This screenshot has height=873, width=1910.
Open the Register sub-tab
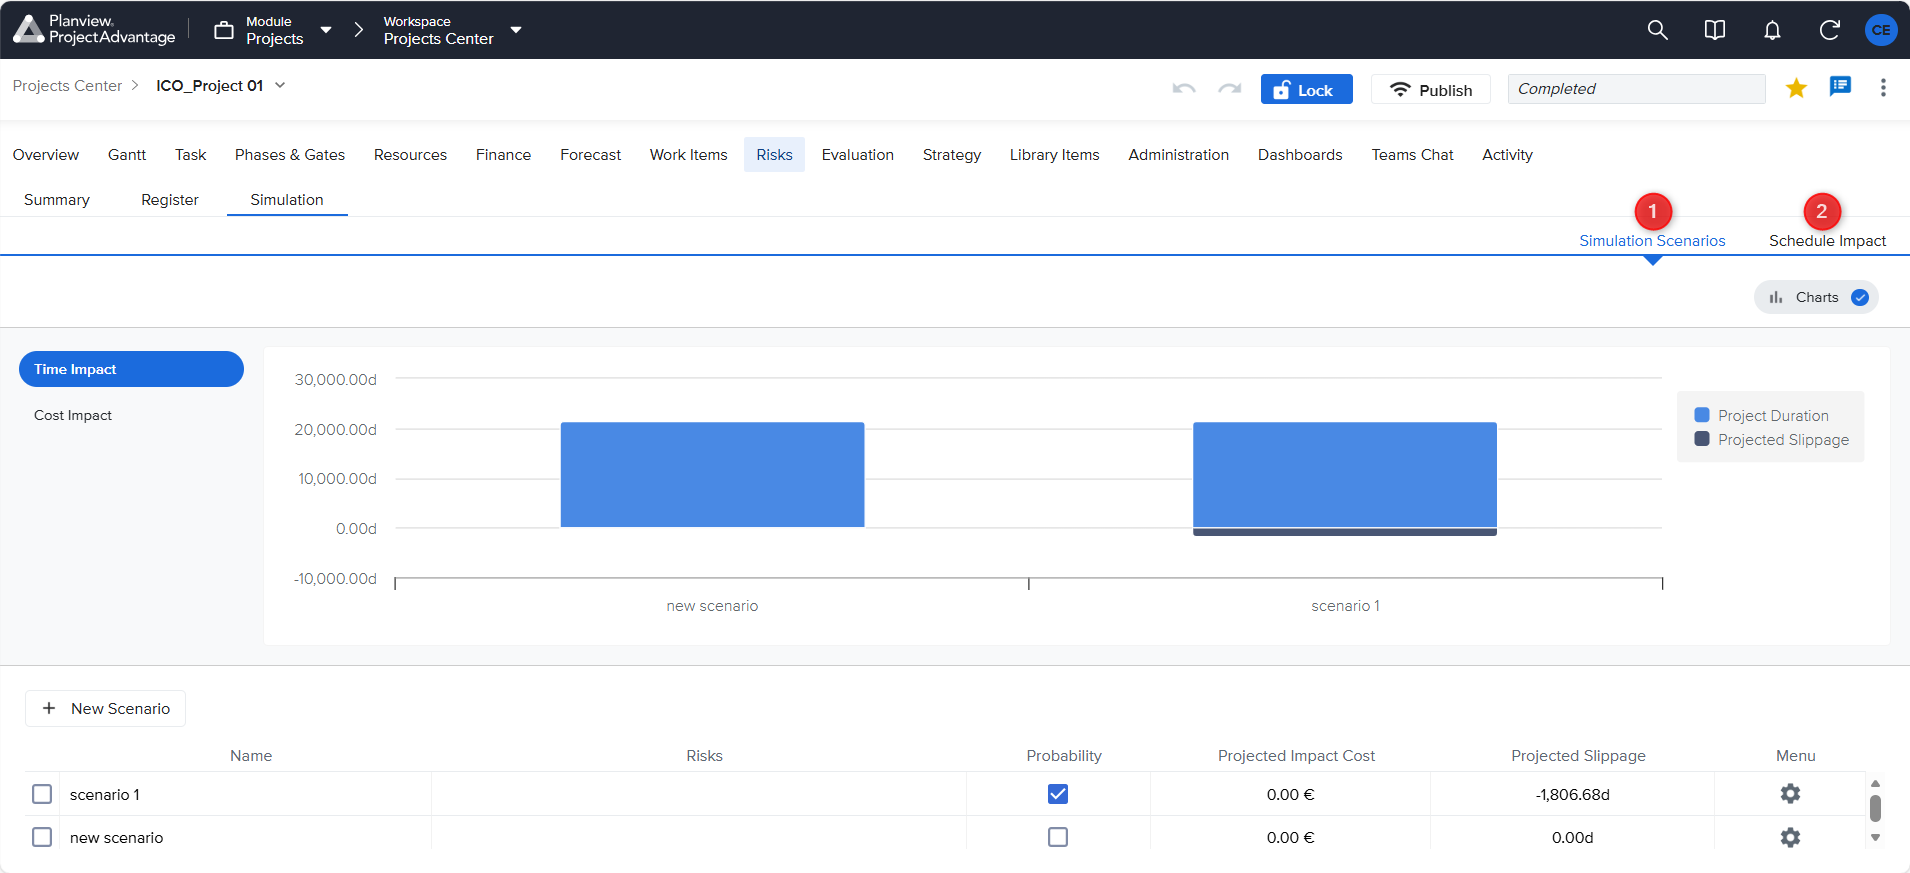point(169,200)
